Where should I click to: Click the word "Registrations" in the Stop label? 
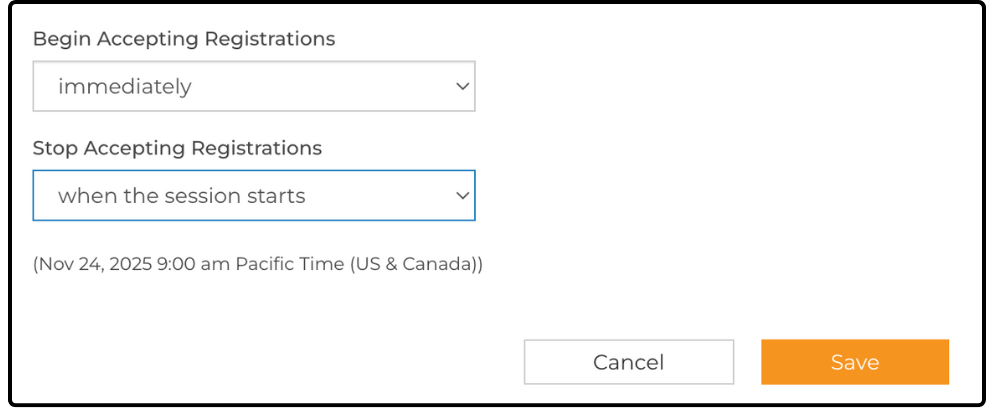[x=256, y=148]
